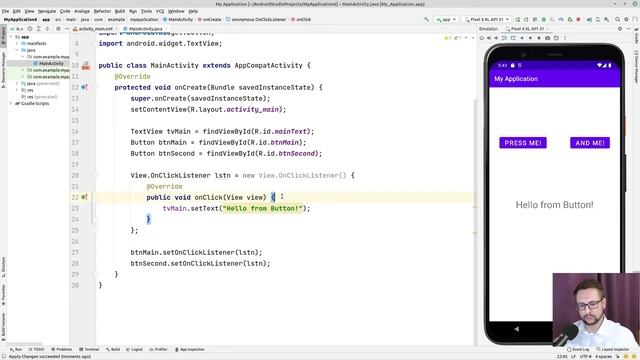Open the Build tool window at bottom
The image size is (640, 360).
point(113,349)
